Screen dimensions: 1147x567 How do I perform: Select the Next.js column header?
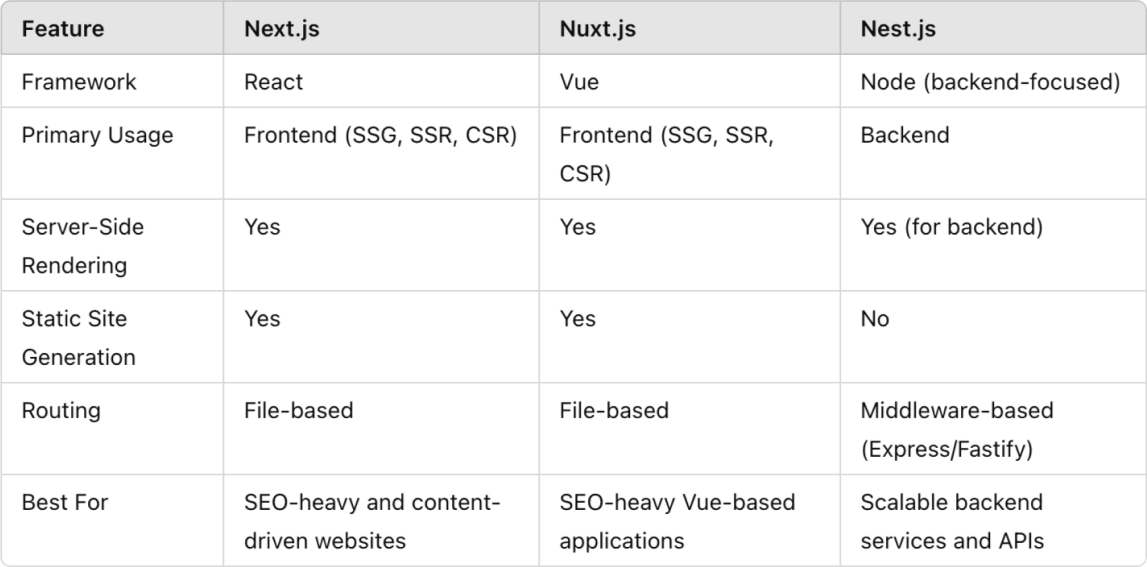282,29
